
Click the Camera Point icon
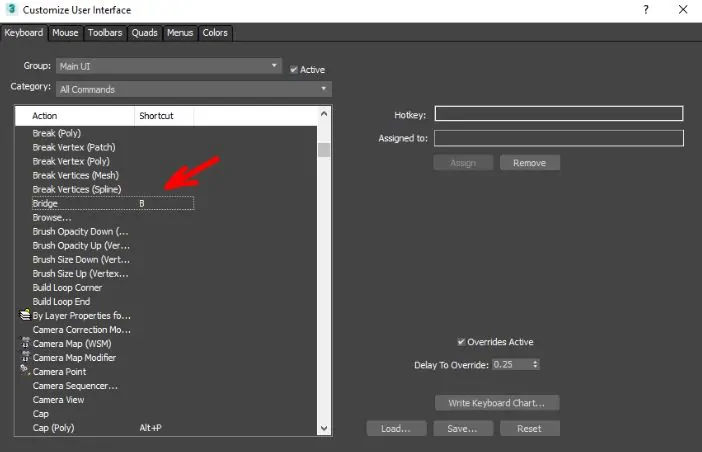pos(25,371)
